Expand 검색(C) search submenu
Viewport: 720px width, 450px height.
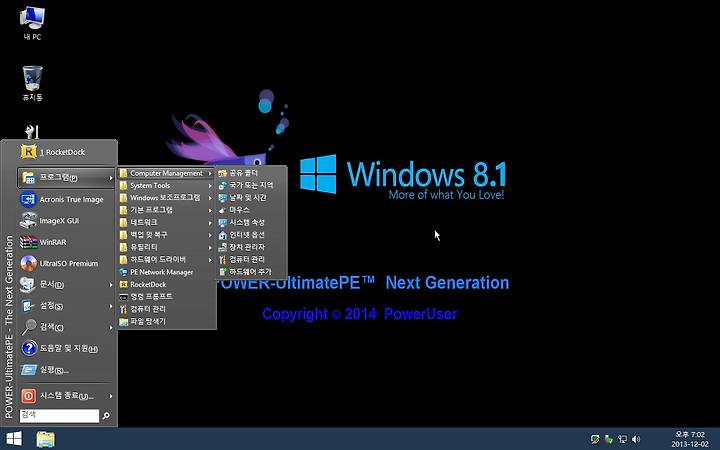[67, 327]
